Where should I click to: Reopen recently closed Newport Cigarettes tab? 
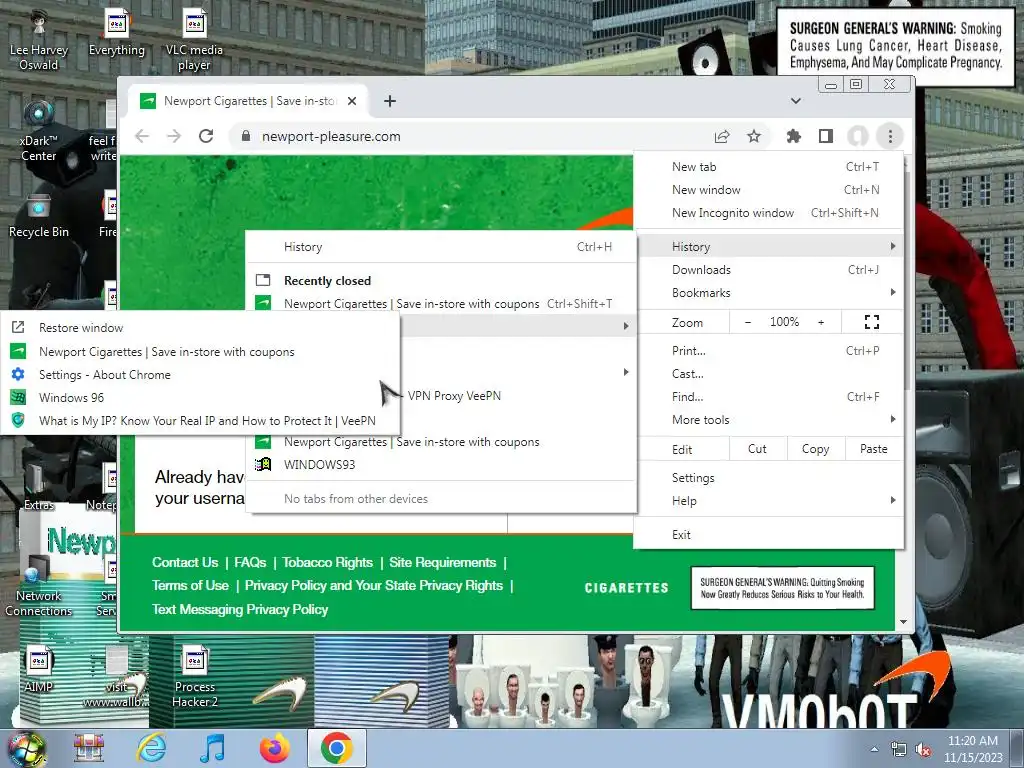click(x=441, y=304)
